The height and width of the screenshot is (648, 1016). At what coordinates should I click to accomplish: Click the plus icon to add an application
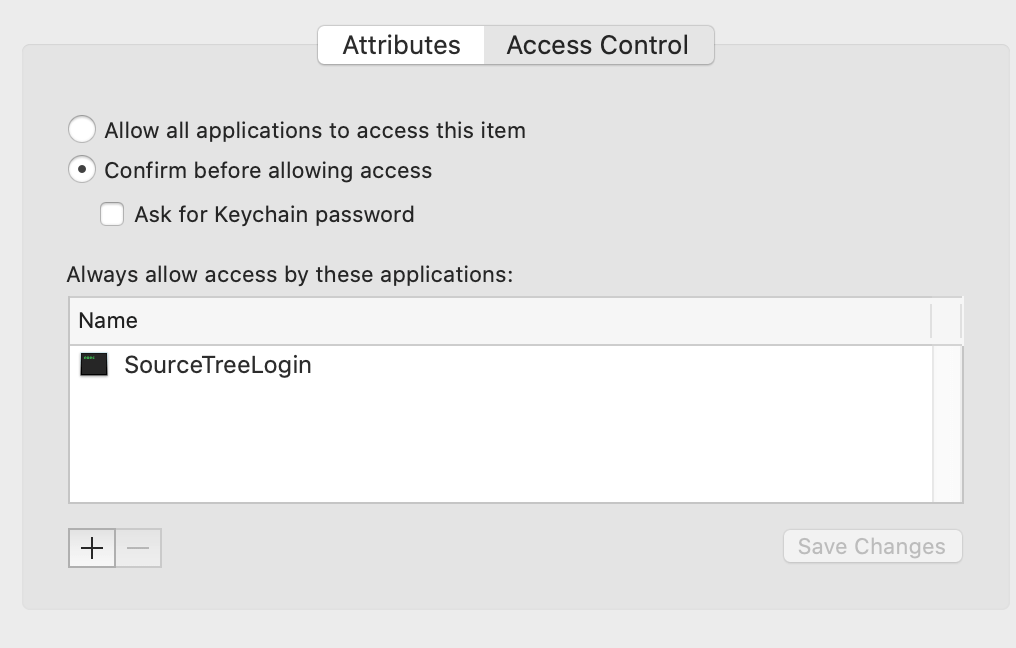point(91,547)
